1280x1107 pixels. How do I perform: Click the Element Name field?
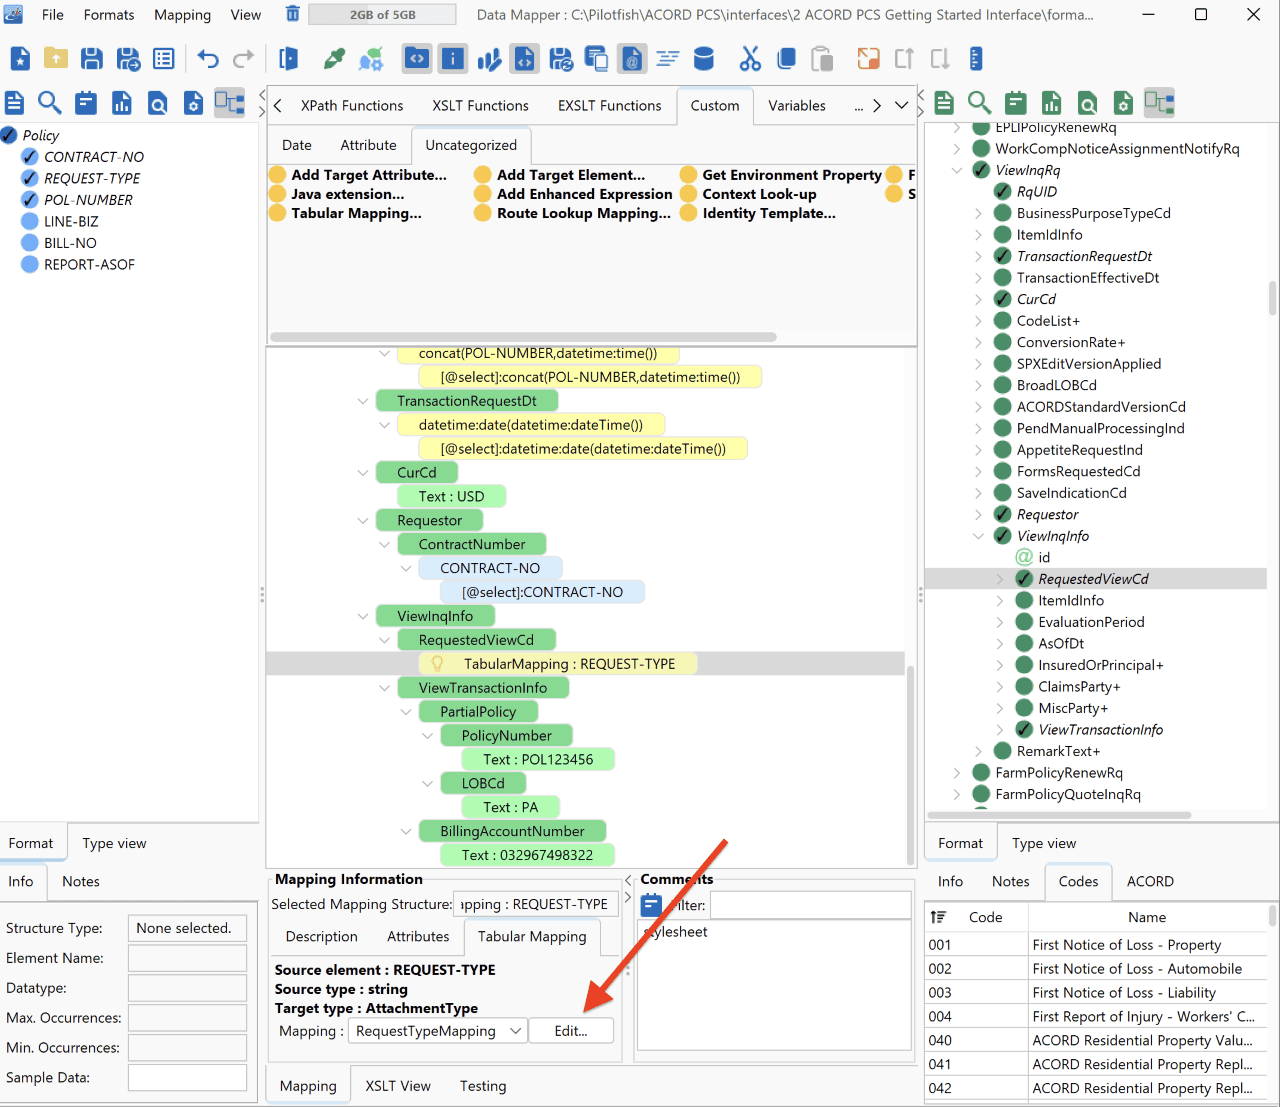point(187,958)
